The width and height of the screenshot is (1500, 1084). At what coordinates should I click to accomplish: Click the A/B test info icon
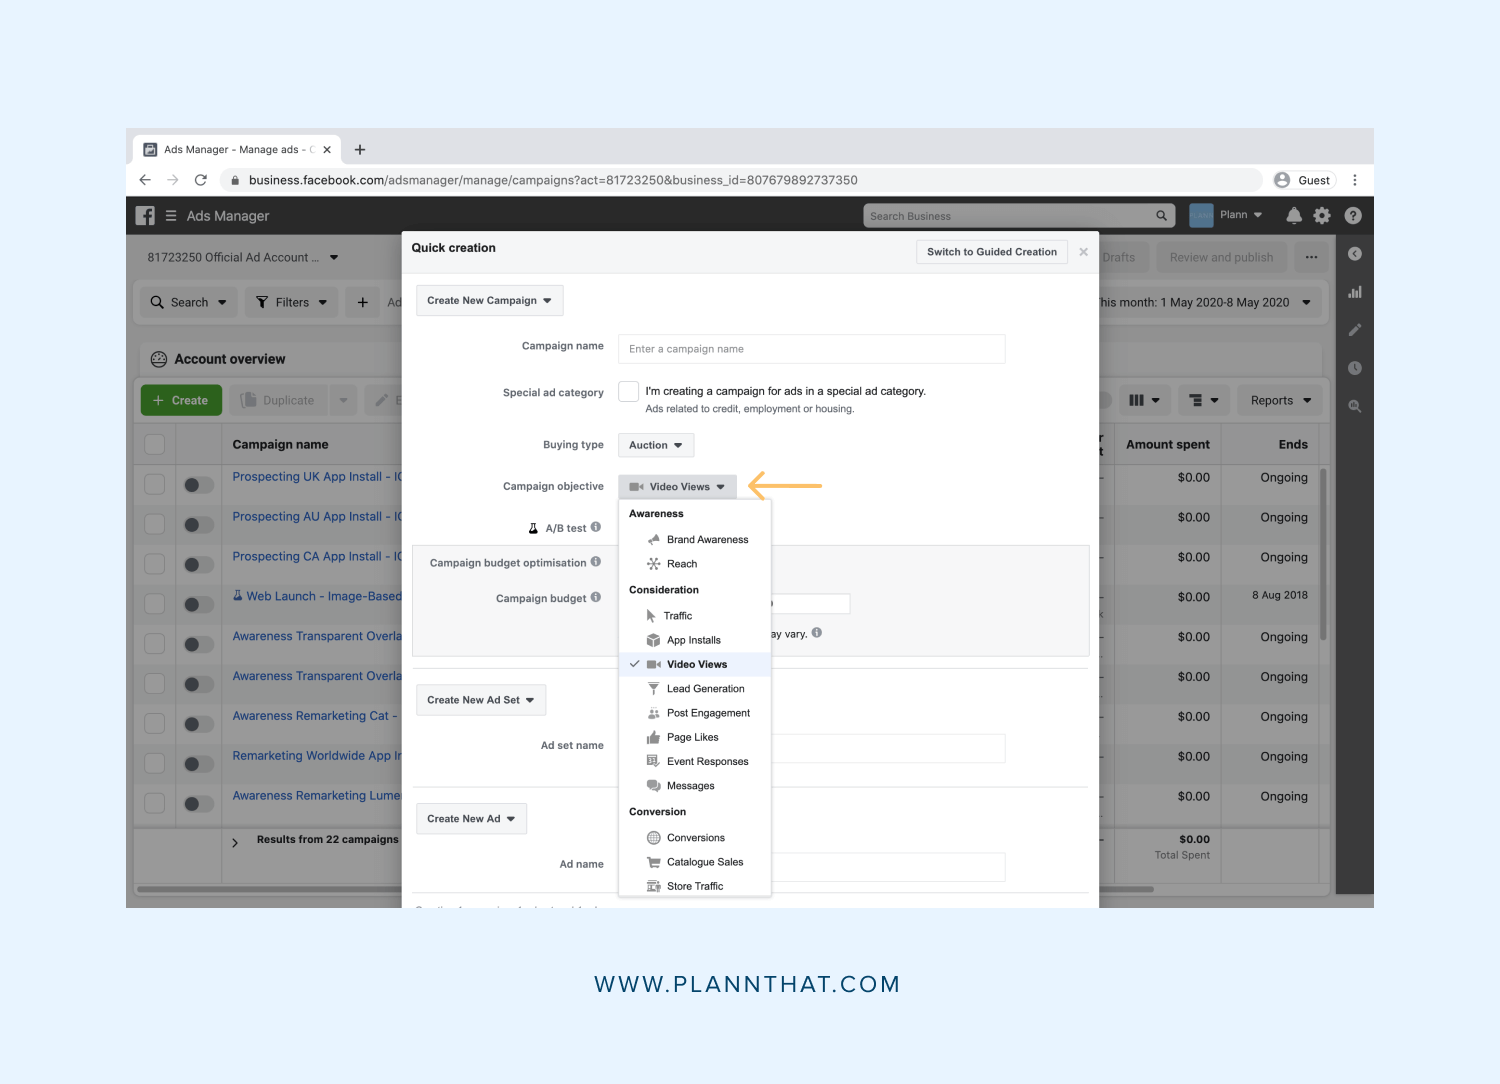point(596,527)
